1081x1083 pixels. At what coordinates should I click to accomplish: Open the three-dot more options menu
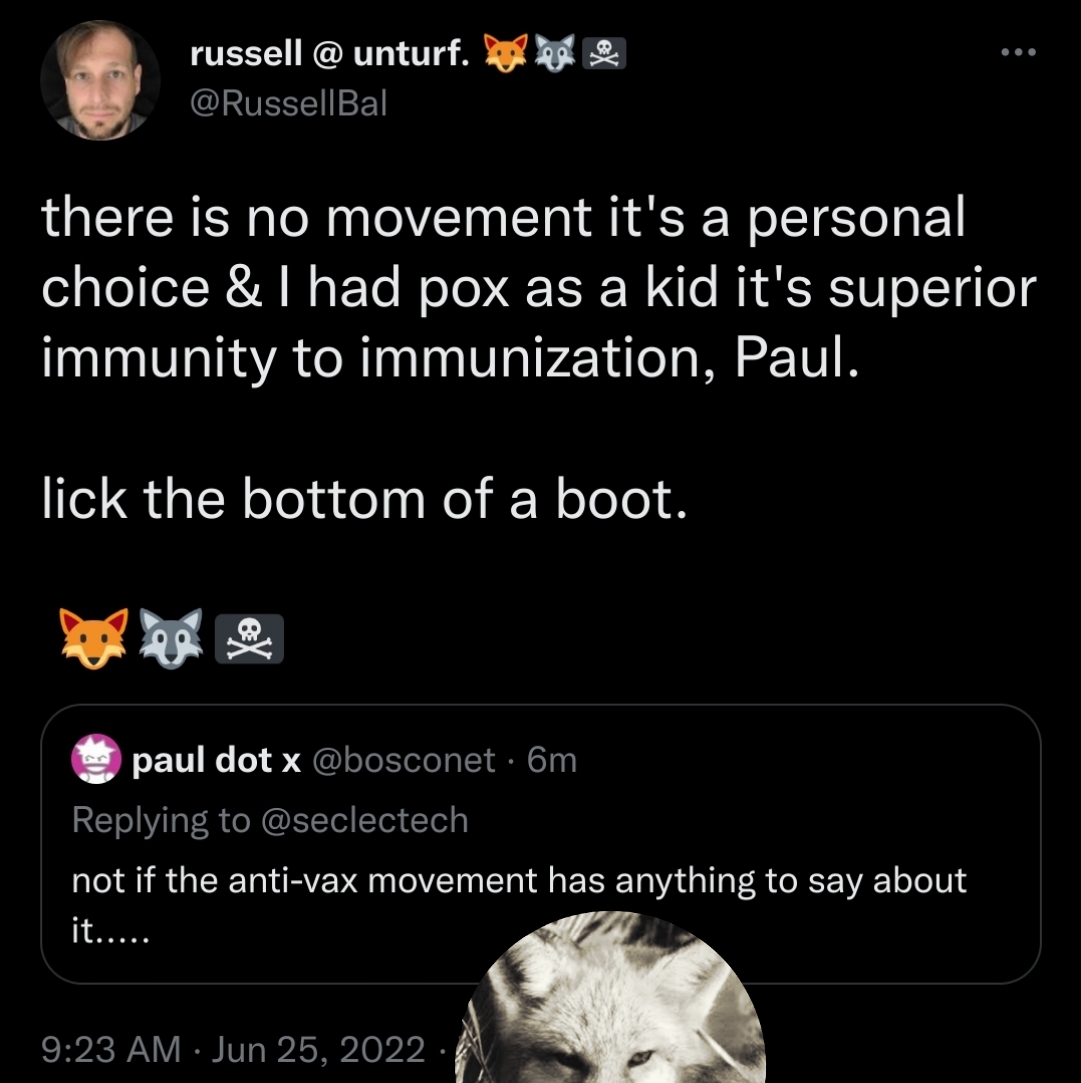tap(1019, 53)
